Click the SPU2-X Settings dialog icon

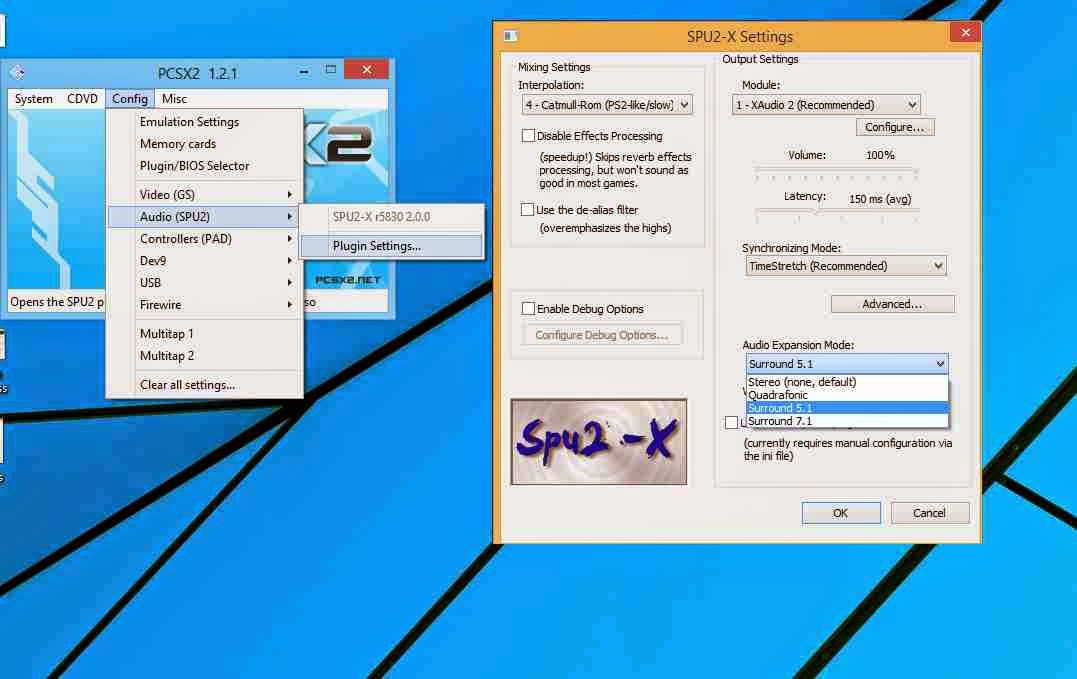tap(510, 34)
